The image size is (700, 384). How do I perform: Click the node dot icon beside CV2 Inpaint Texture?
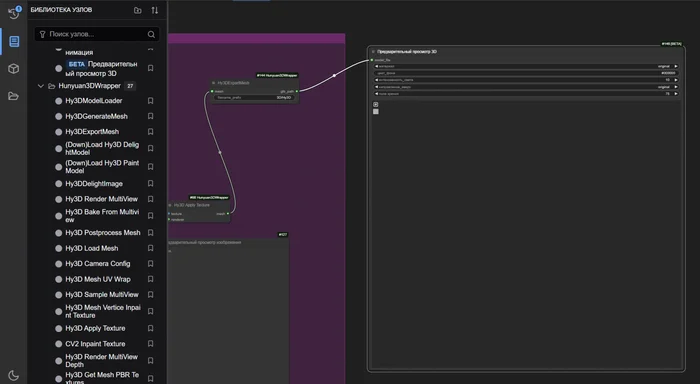coord(58,344)
